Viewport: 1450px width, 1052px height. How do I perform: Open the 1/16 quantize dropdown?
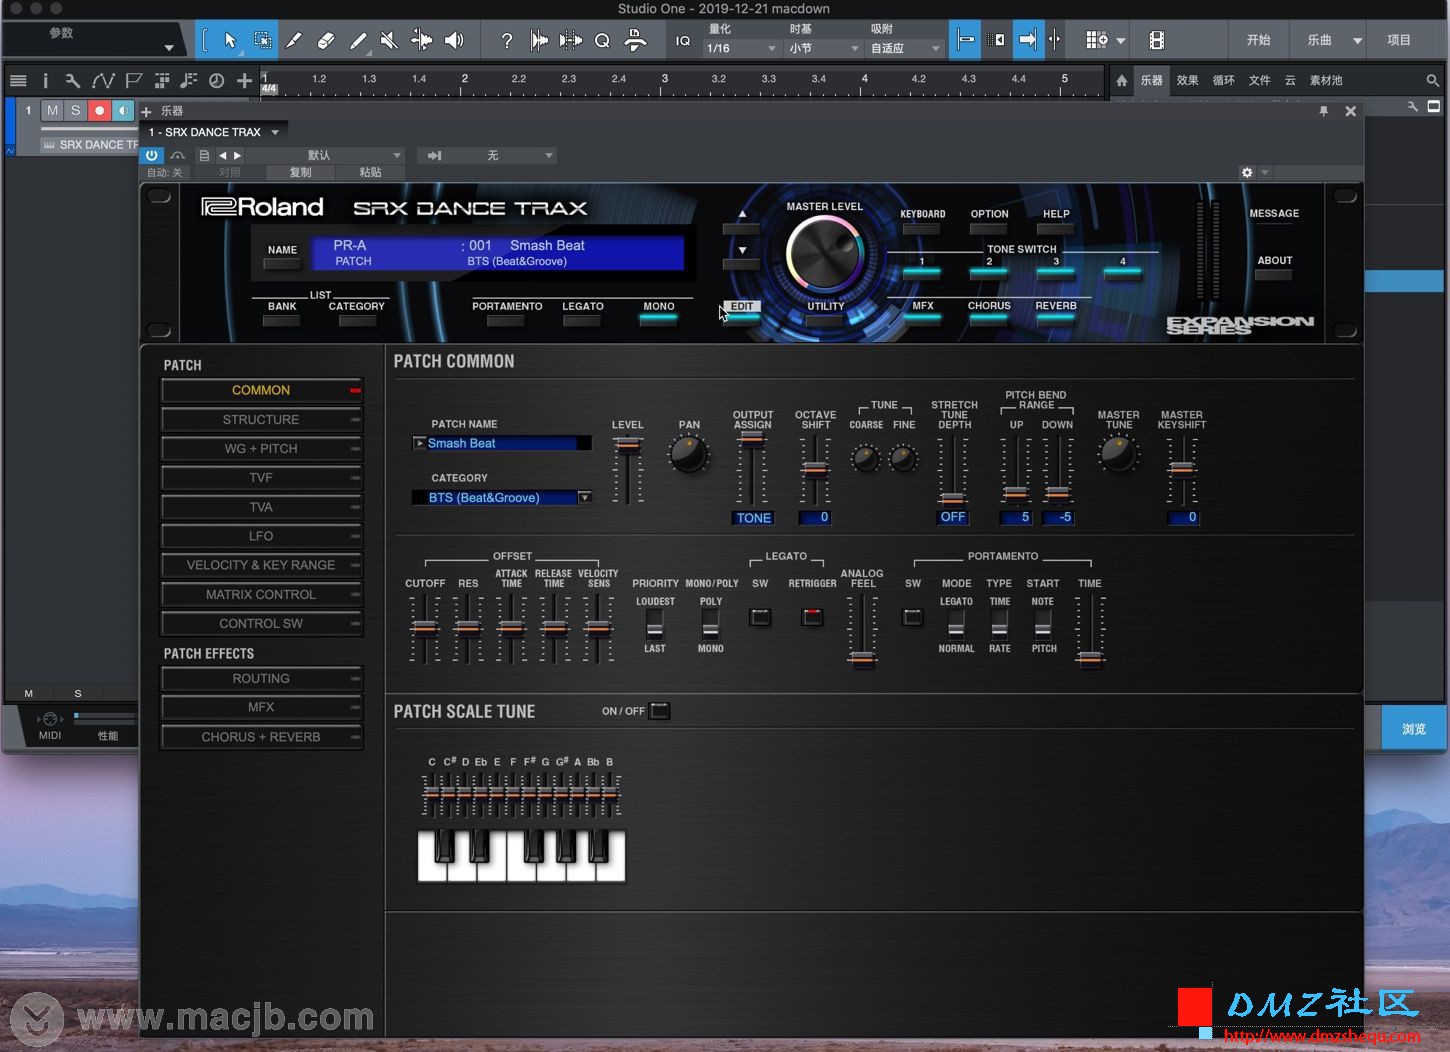click(x=741, y=48)
